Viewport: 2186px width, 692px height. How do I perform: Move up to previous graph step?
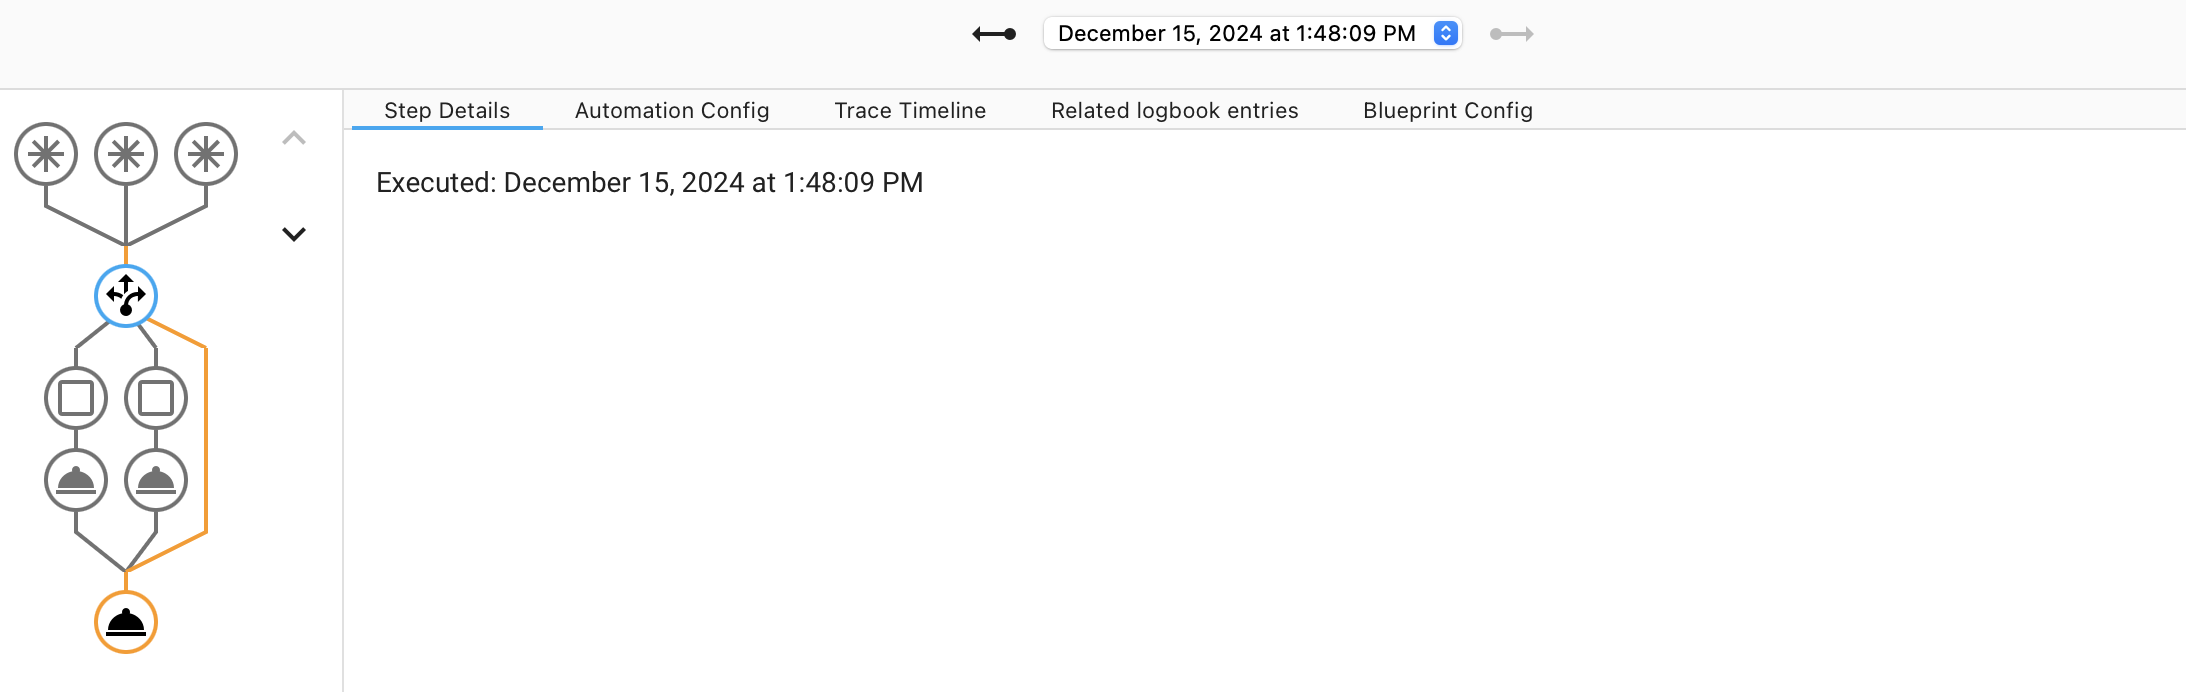293,138
